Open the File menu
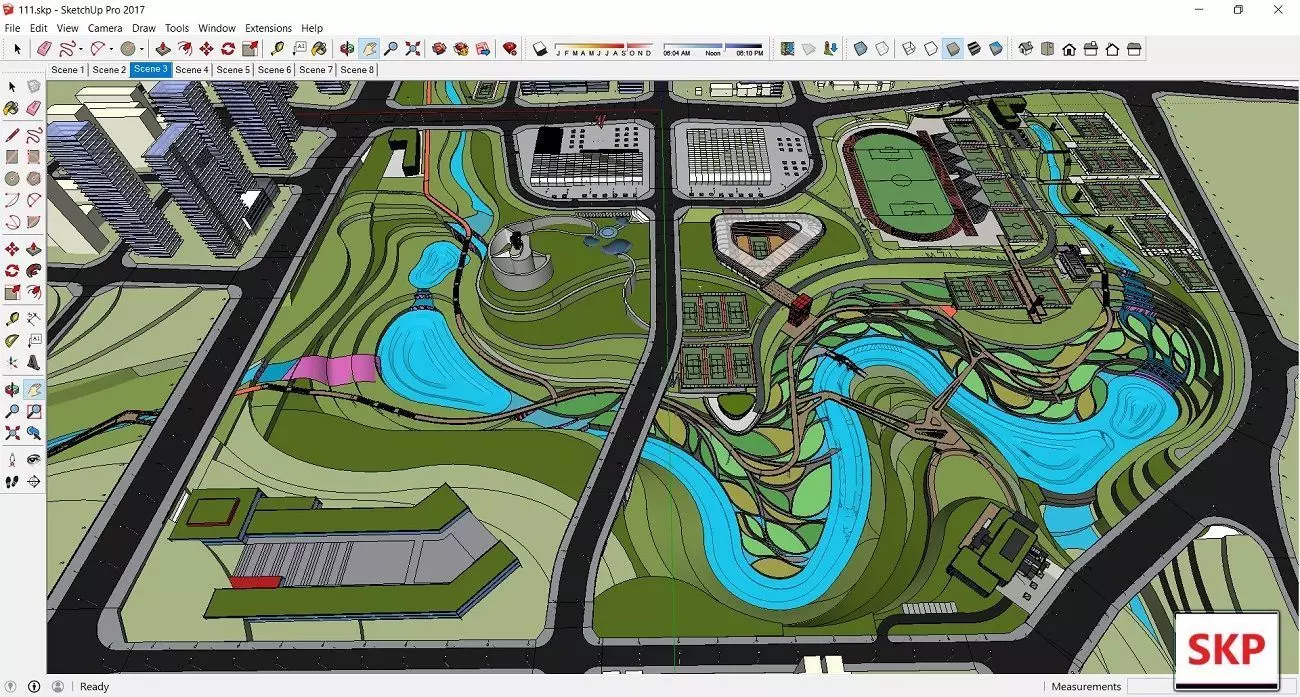This screenshot has height=697, width=1300. [12, 28]
